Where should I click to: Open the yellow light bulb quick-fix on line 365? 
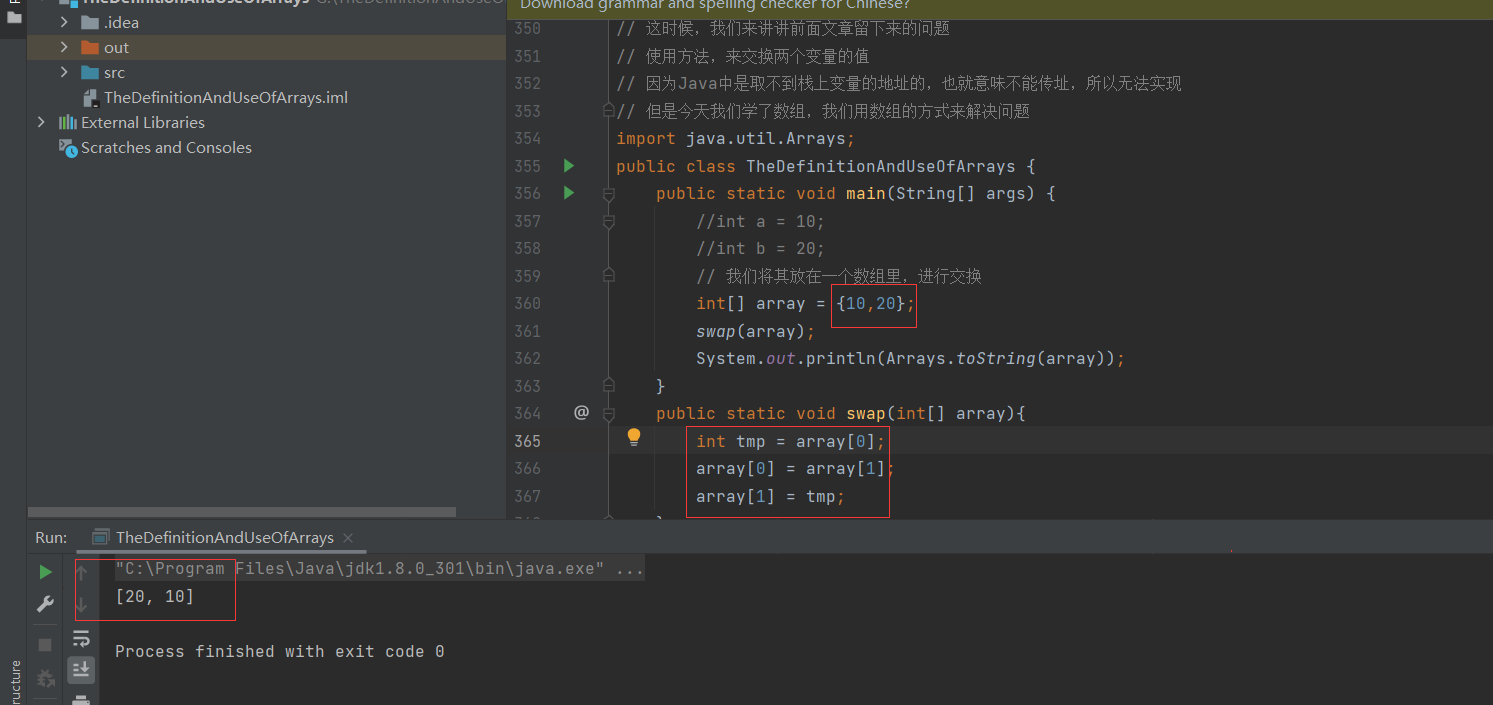[x=633, y=438]
